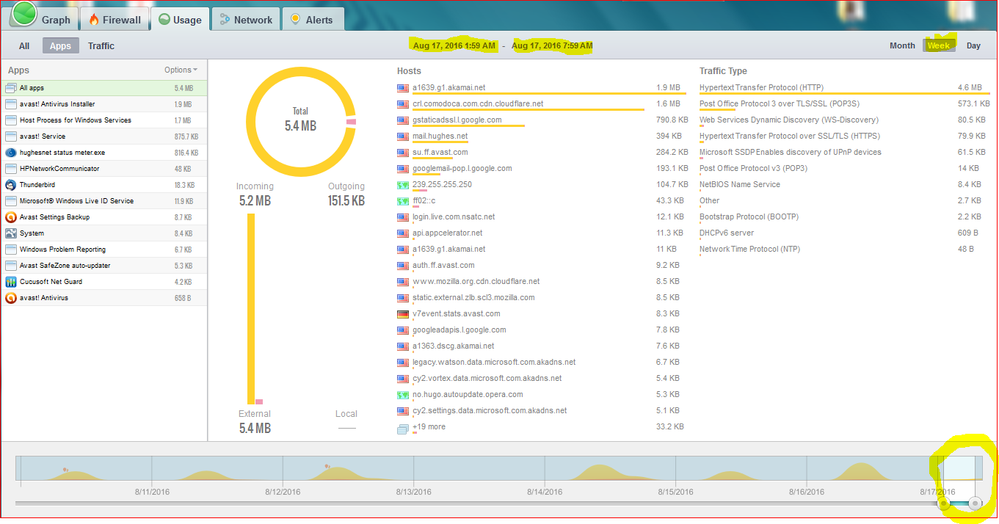Click the Avast Settings Backup icon
This screenshot has height=524, width=999.
click(x=10, y=217)
